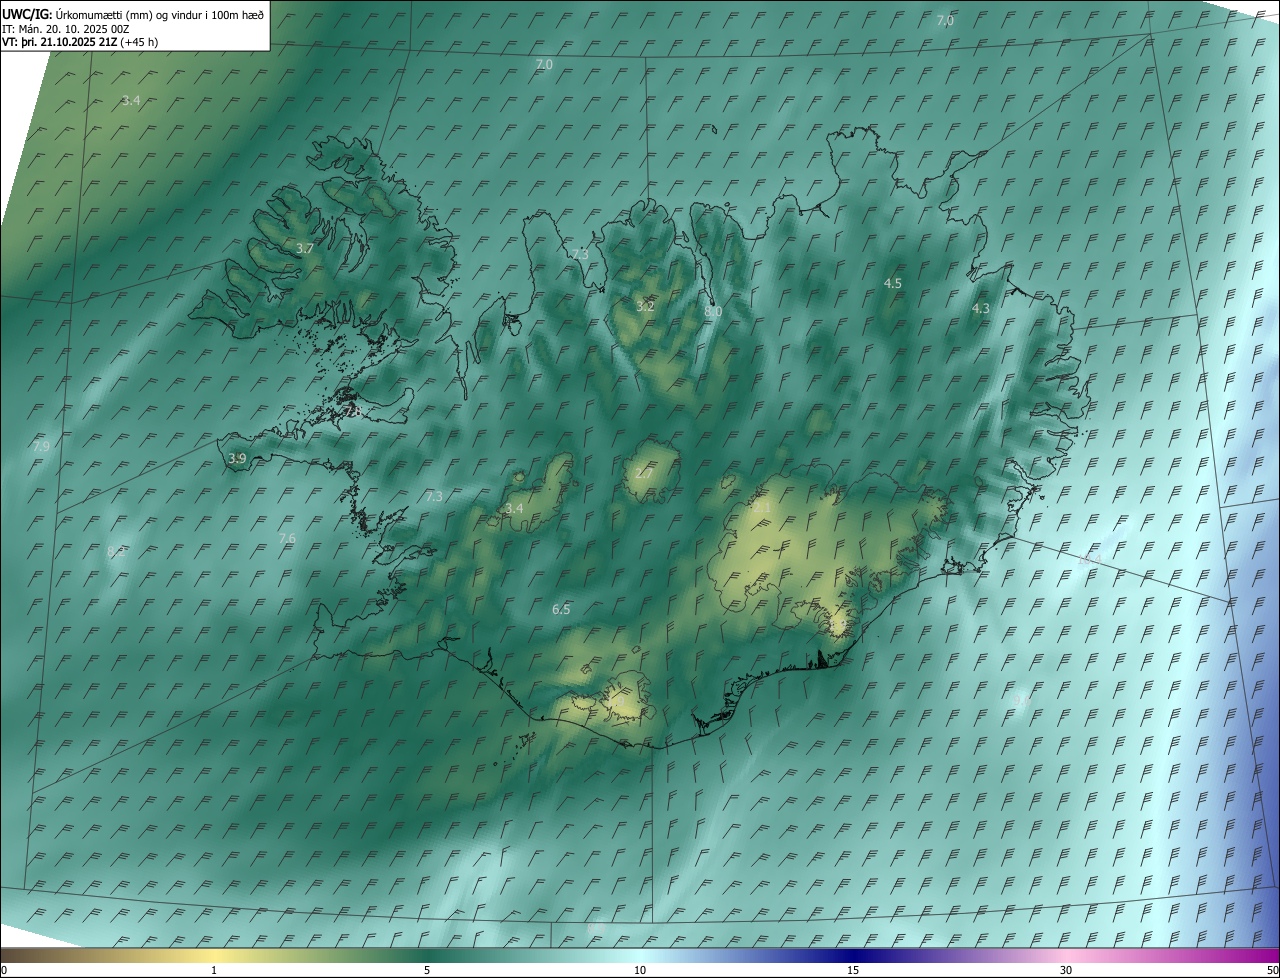Click the 4.3 value label
The height and width of the screenshot is (978, 1280).
tap(981, 309)
